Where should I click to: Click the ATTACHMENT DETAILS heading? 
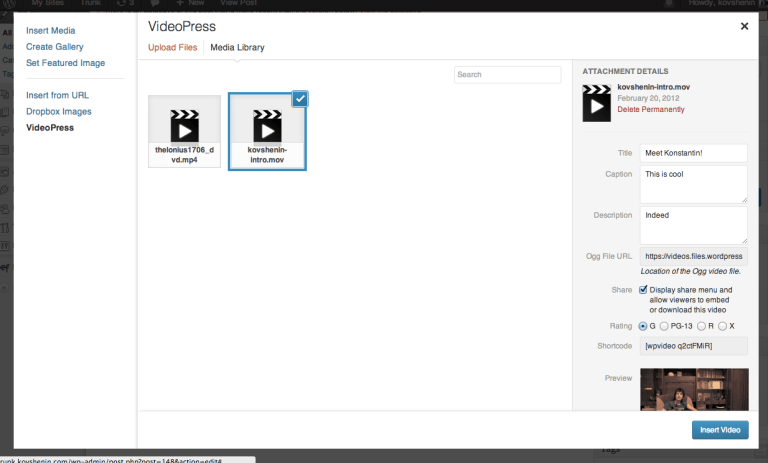point(625,71)
